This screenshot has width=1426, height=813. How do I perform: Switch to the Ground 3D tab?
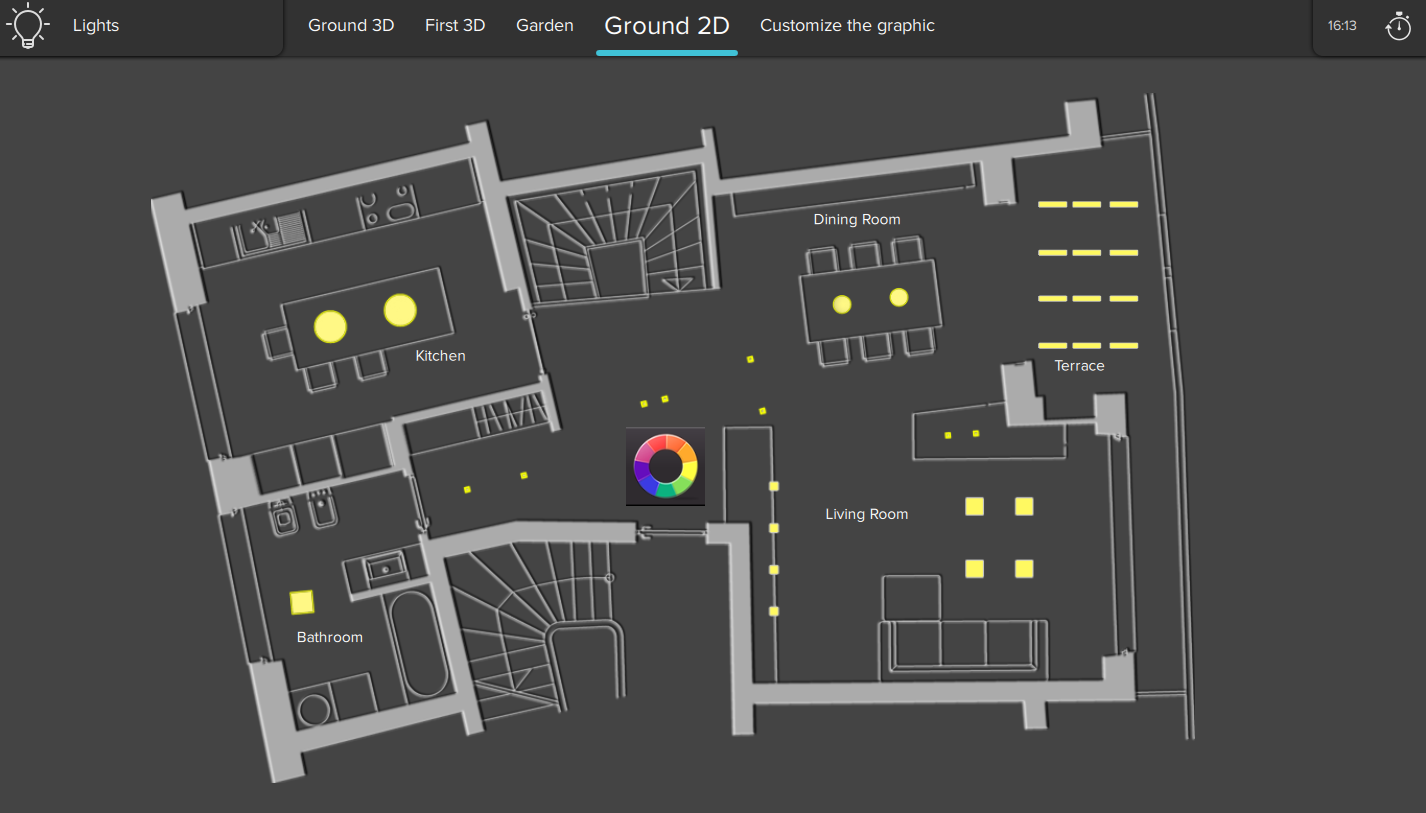pos(351,26)
